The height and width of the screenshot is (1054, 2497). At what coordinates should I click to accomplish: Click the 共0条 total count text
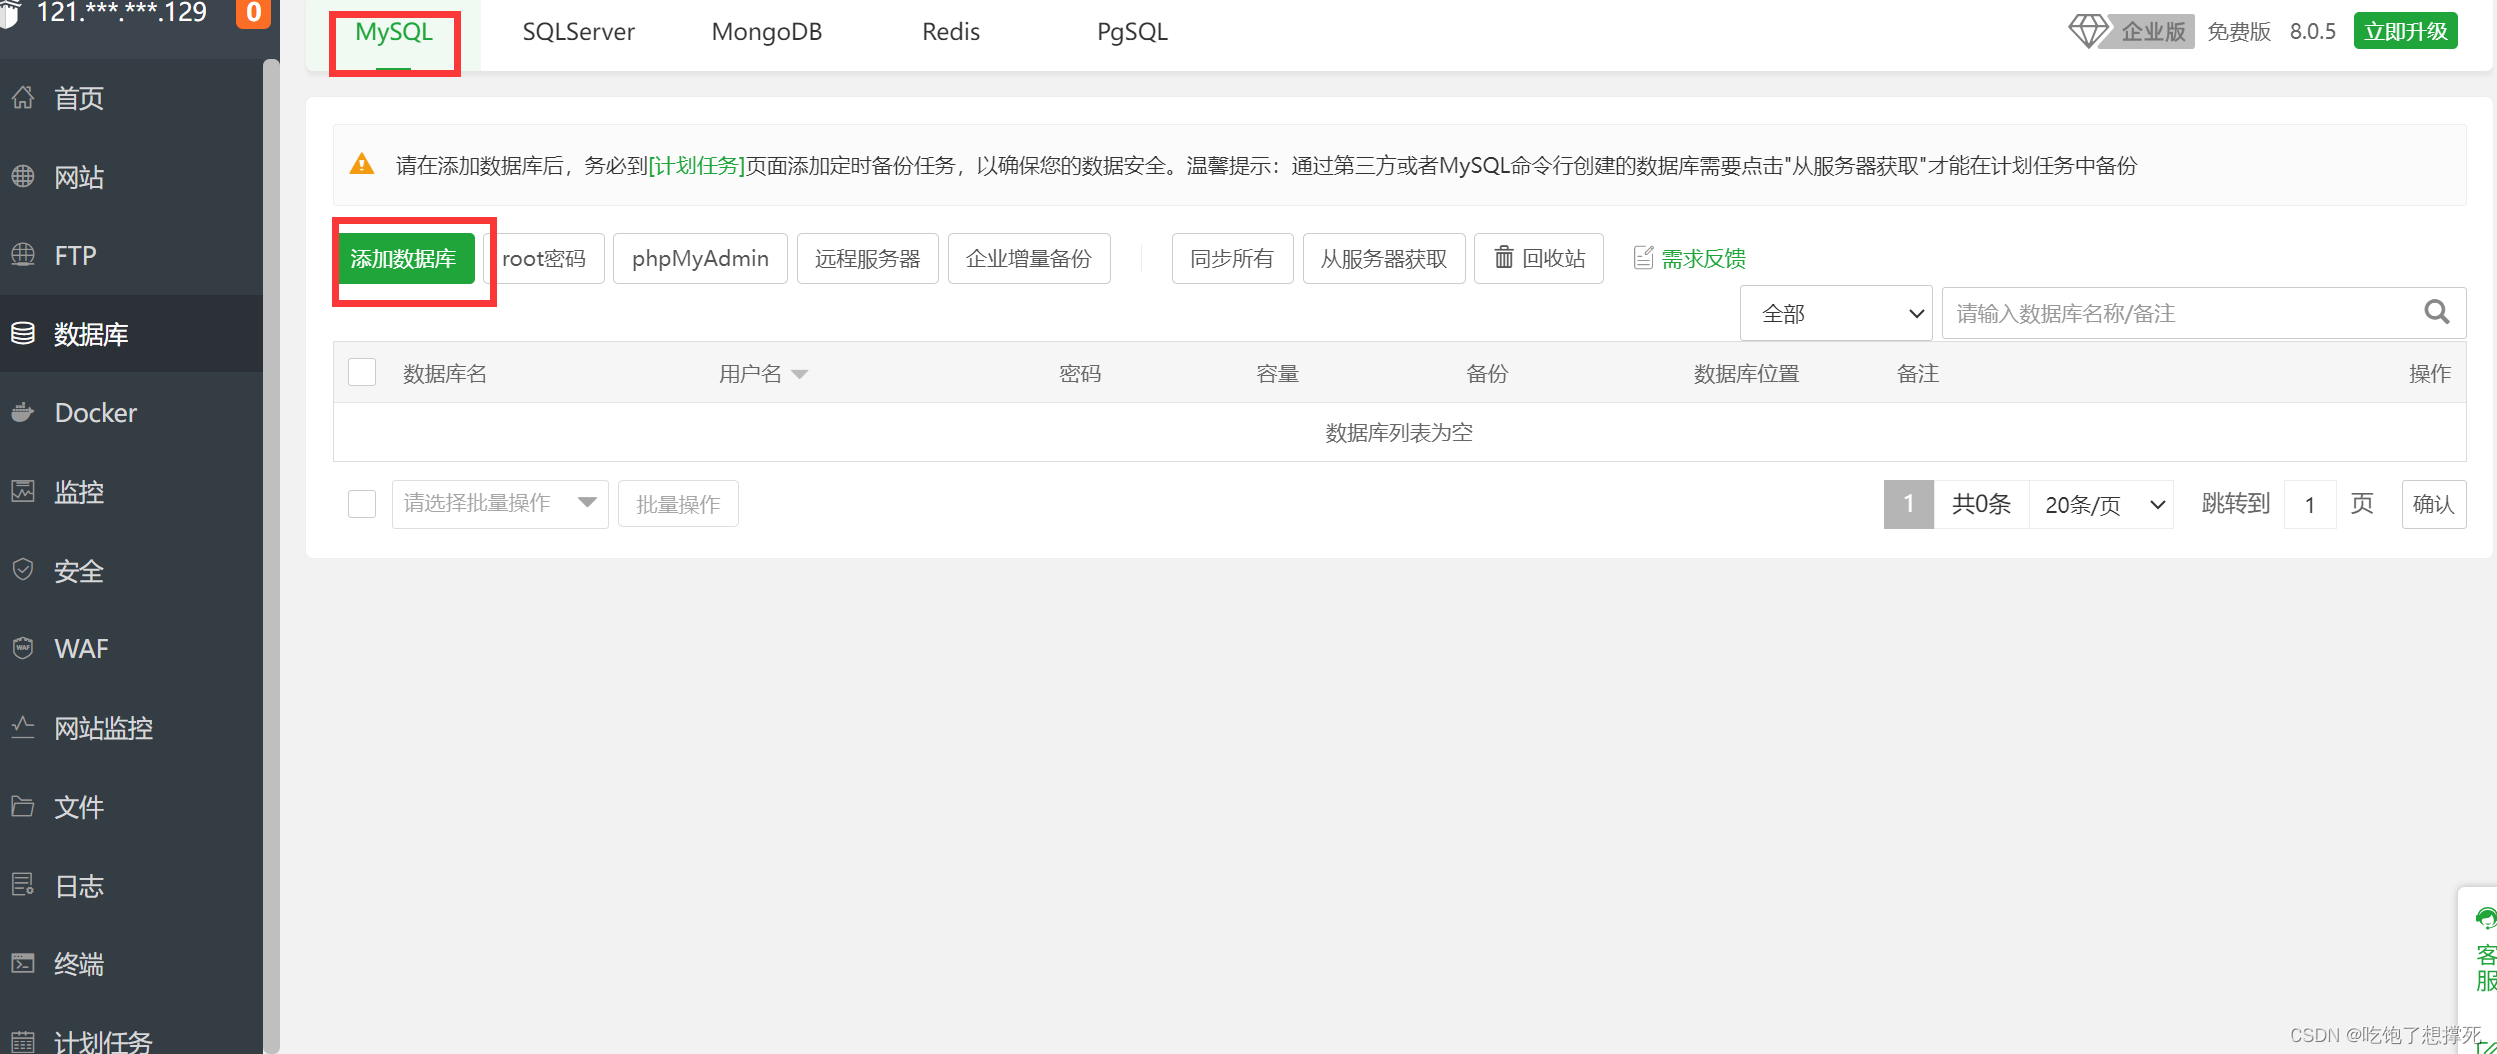click(x=1981, y=504)
